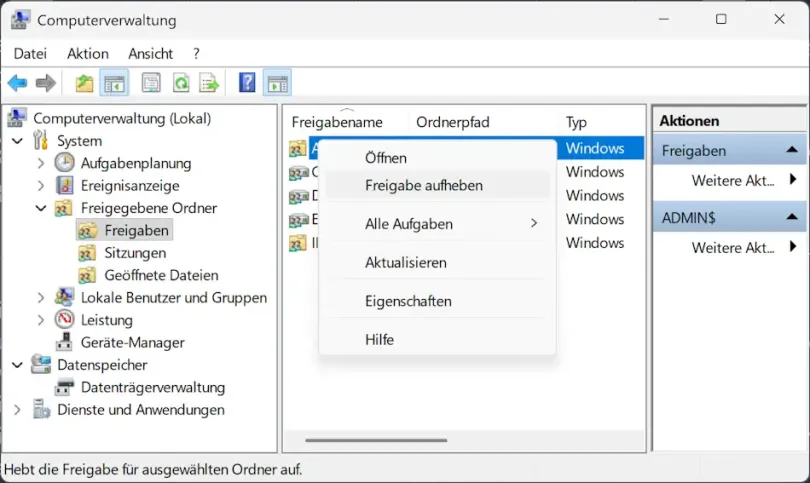810x483 pixels.
Task: Toggle the show/hide console tree icon
Action: pyautogui.click(x=114, y=83)
